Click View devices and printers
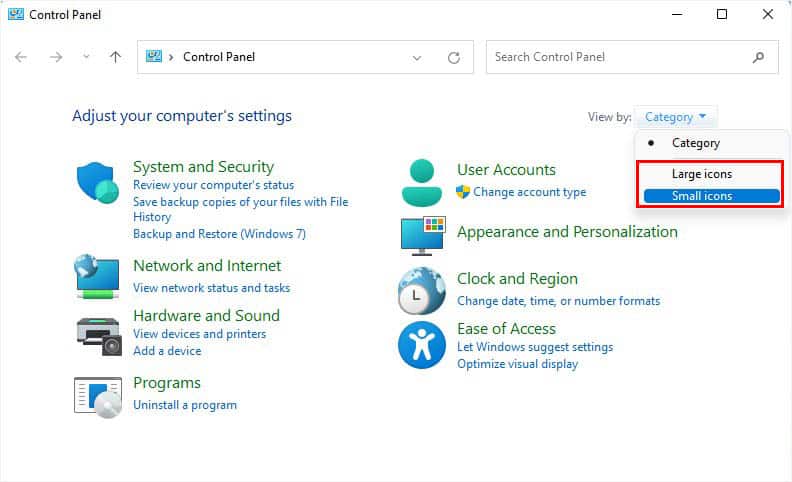Image resolution: width=792 pixels, height=482 pixels. [x=200, y=334]
